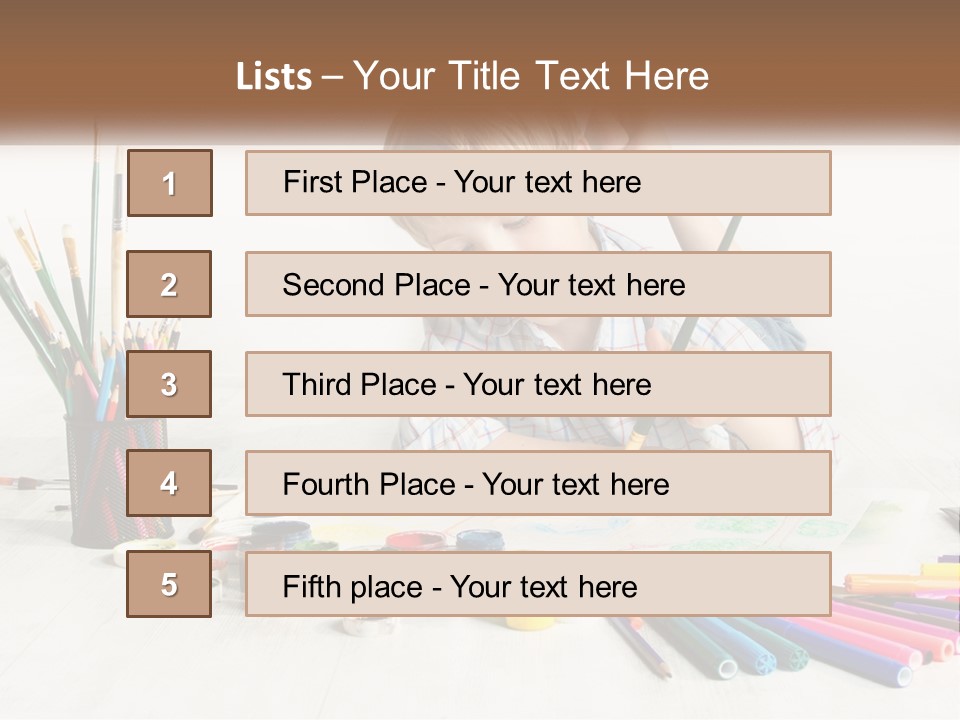
Task: Click the bold word "Lists" in the title
Action: point(273,77)
